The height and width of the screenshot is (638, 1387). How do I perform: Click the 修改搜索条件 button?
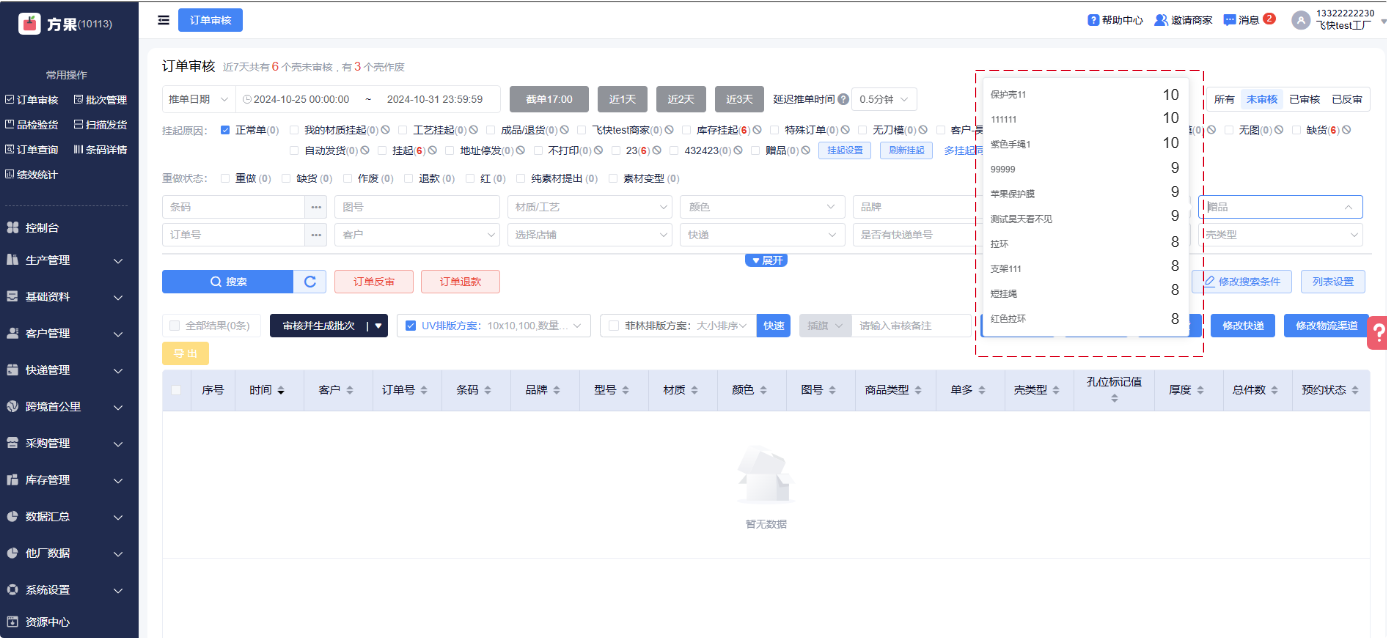click(x=1242, y=282)
